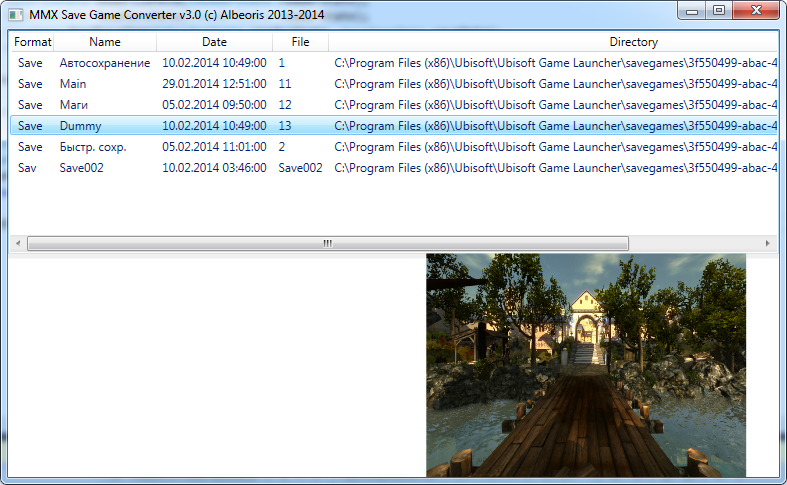Click the File column header

[x=300, y=42]
